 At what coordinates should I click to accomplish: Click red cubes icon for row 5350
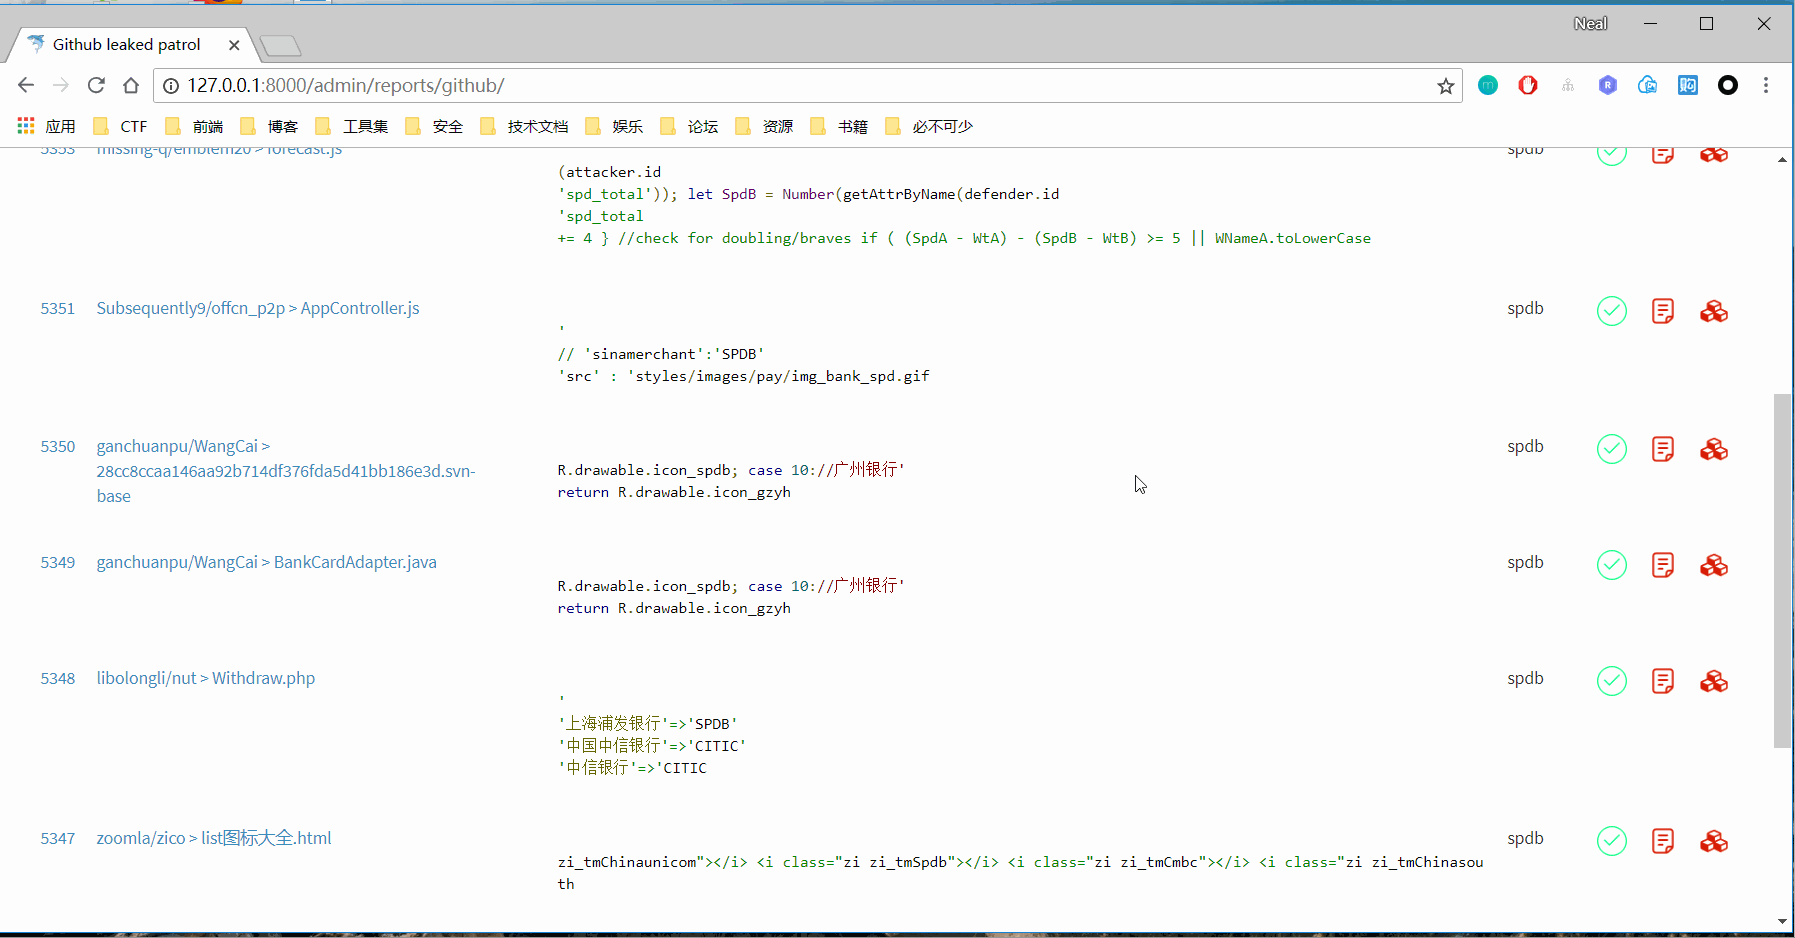[1714, 449]
